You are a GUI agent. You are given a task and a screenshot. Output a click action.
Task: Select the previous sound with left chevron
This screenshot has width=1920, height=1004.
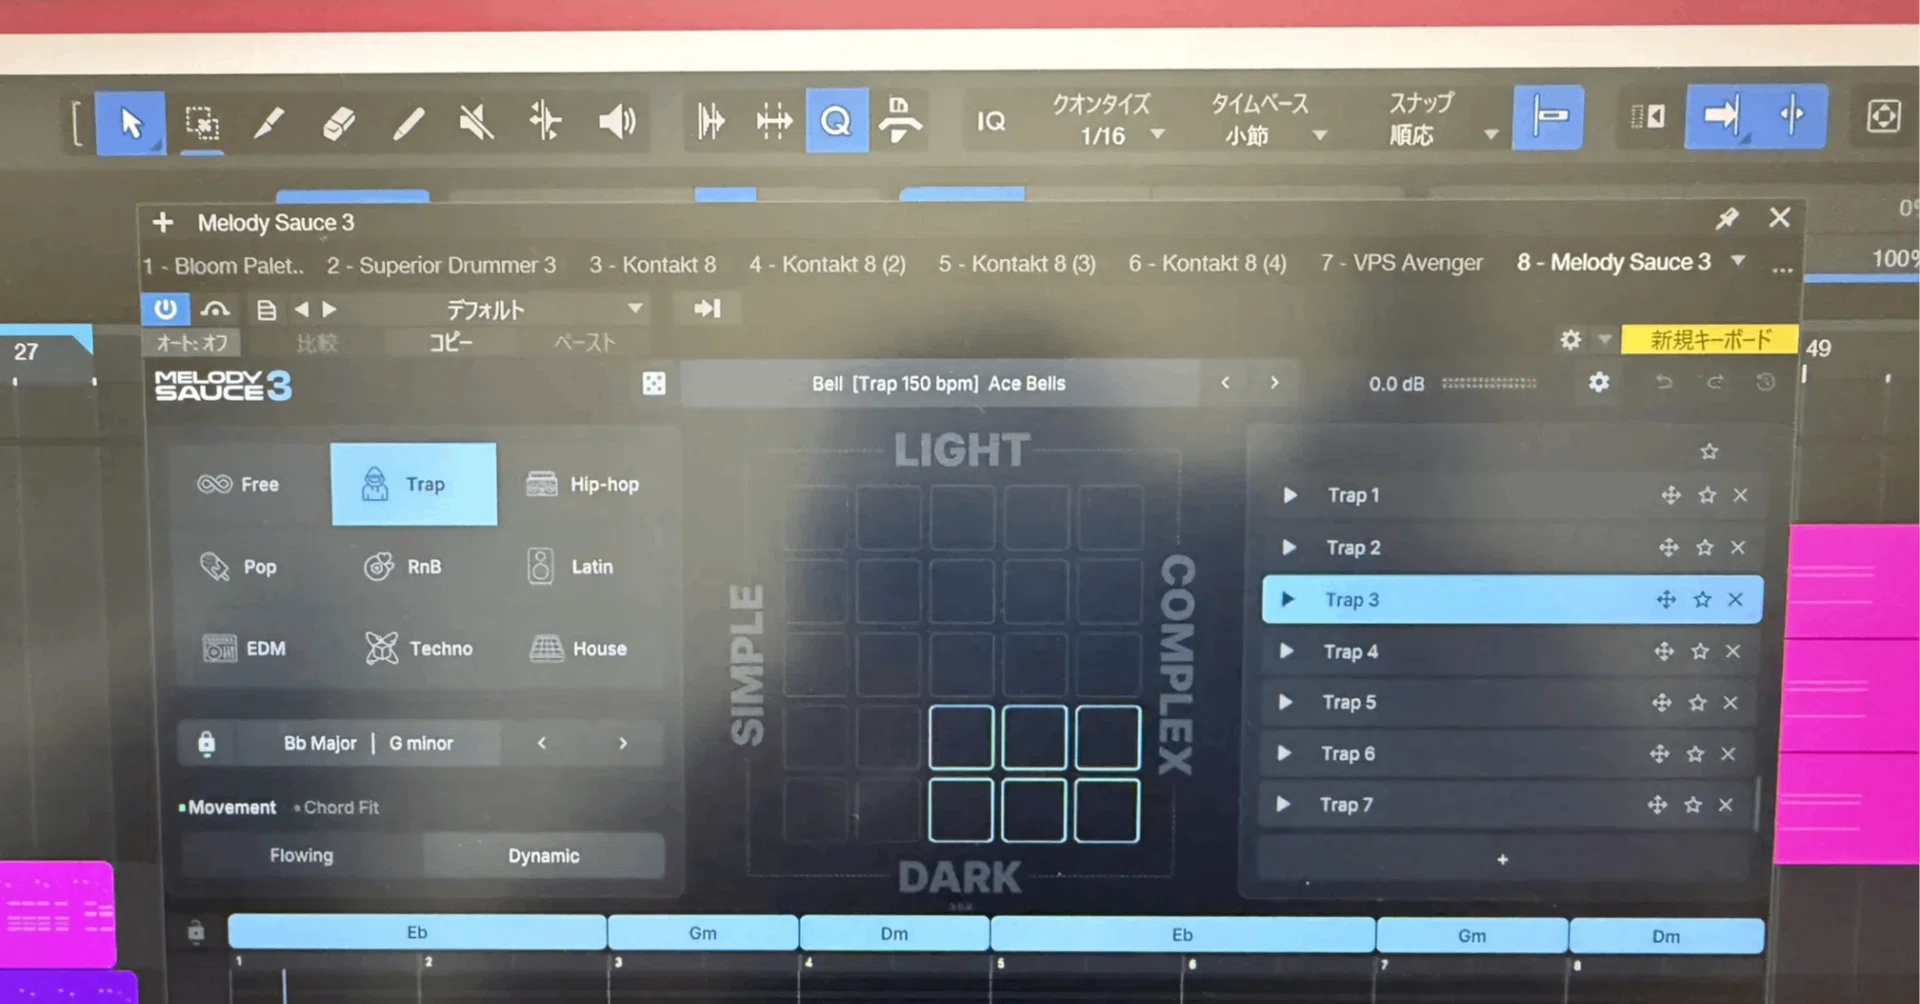1225,383
